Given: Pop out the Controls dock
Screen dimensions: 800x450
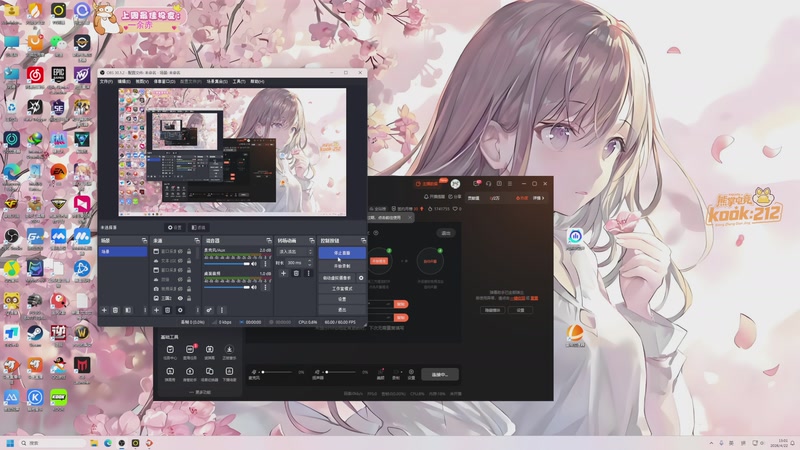Looking at the screenshot, I should [x=363, y=241].
